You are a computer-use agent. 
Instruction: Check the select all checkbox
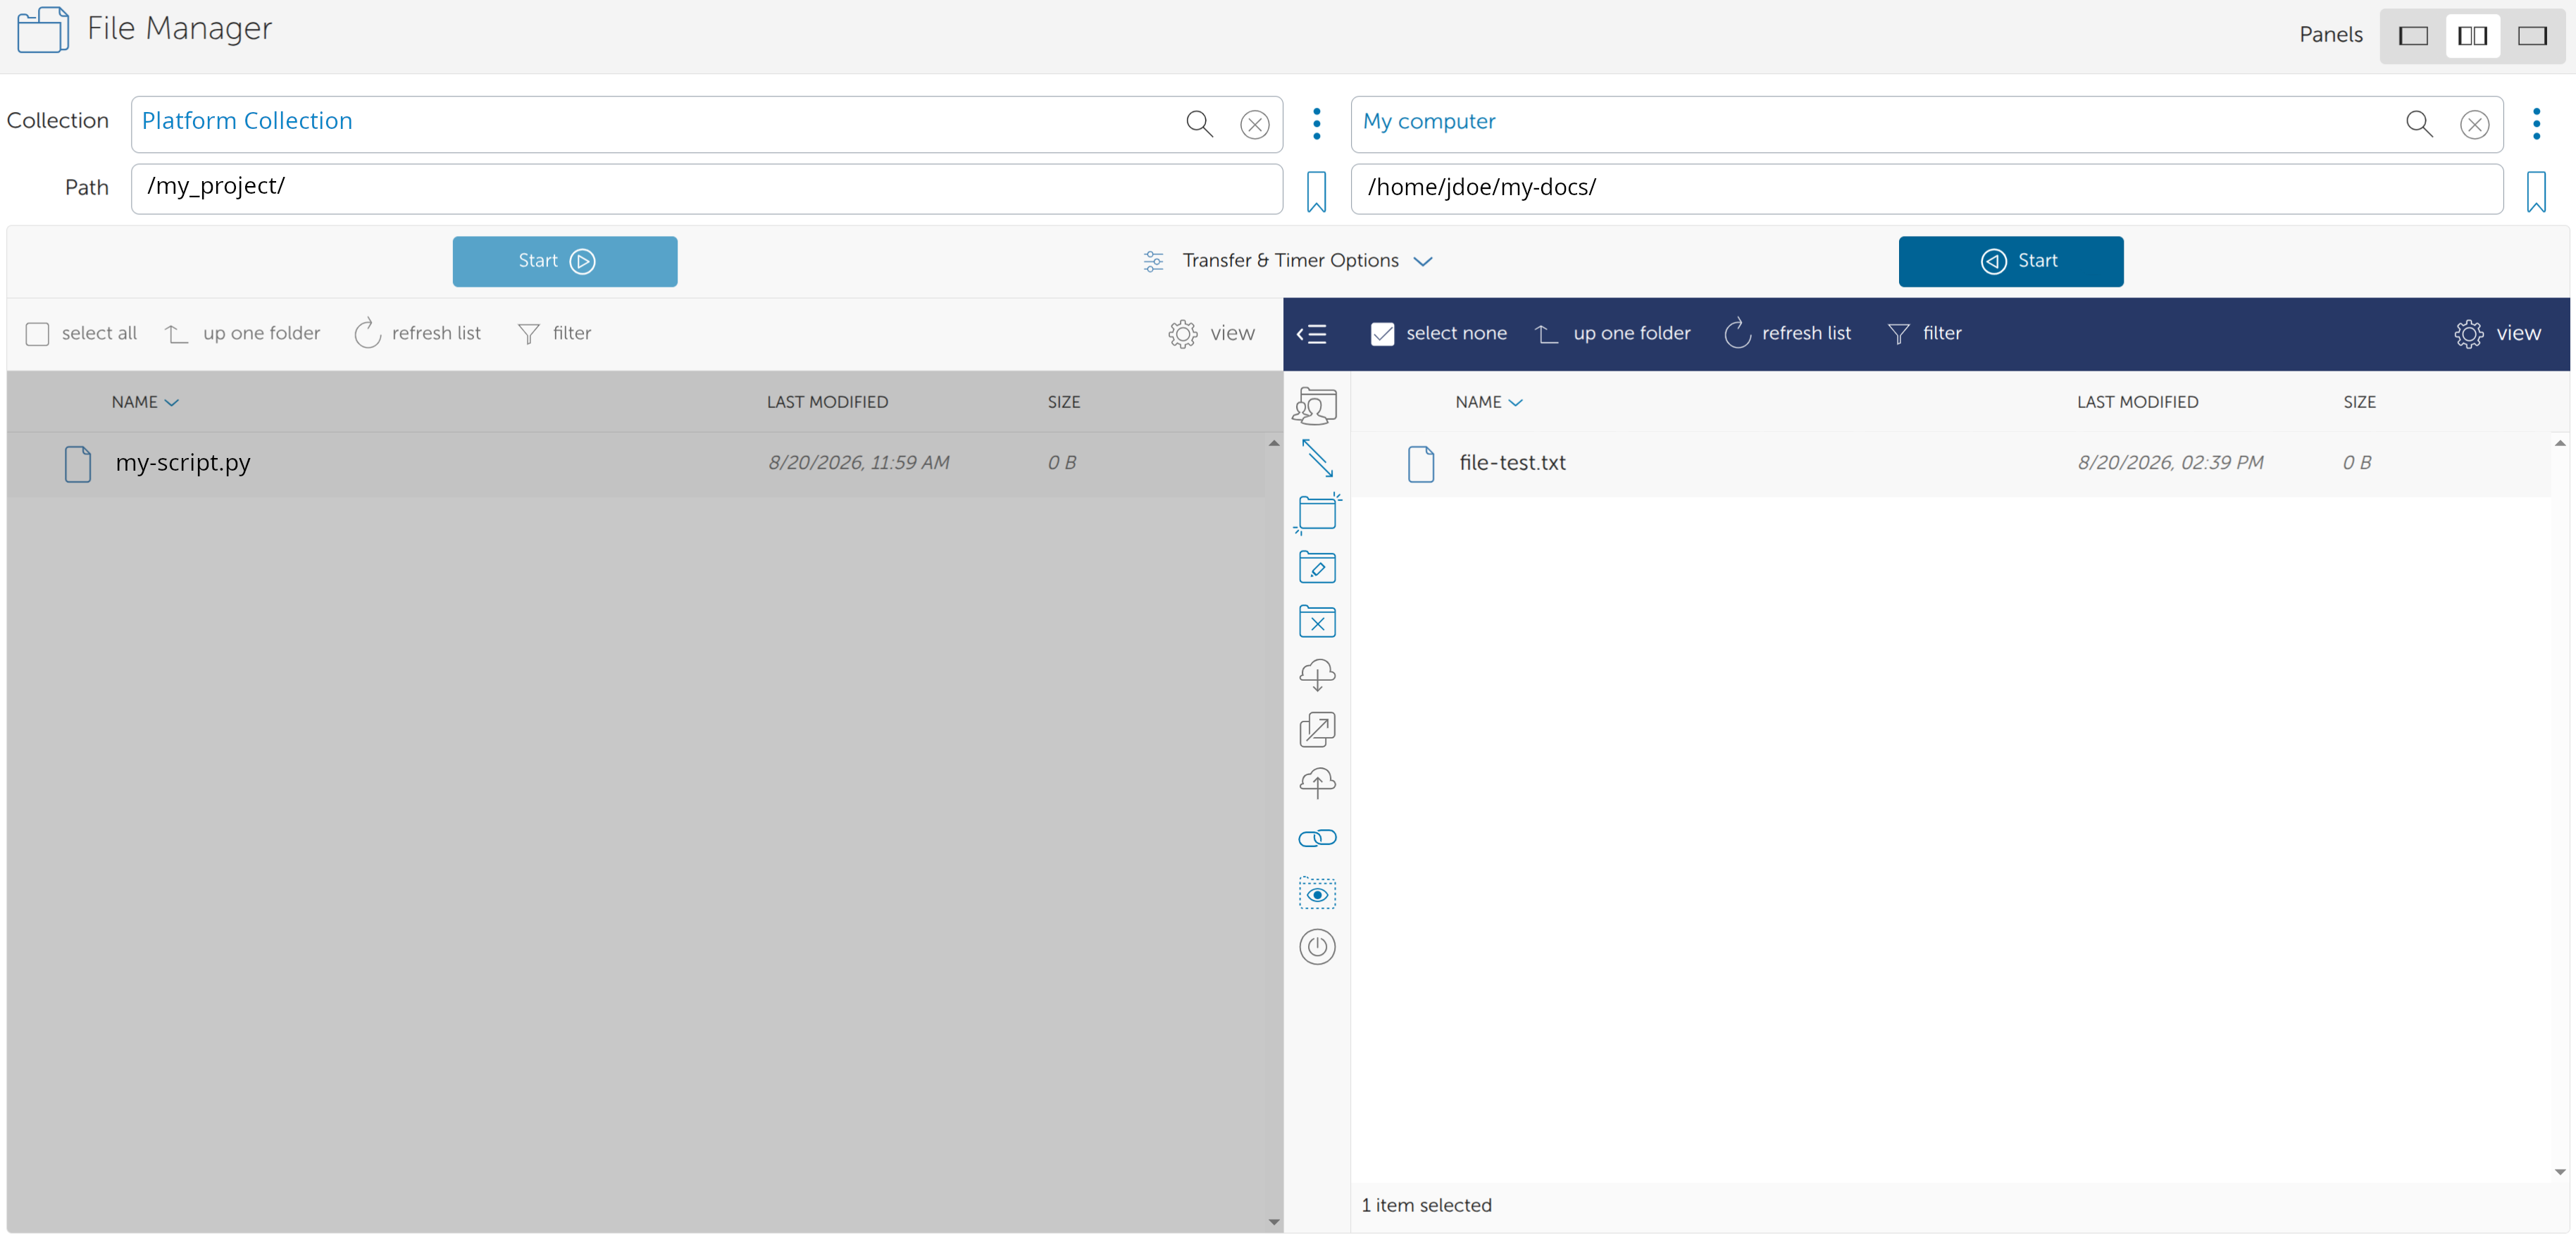click(x=37, y=333)
